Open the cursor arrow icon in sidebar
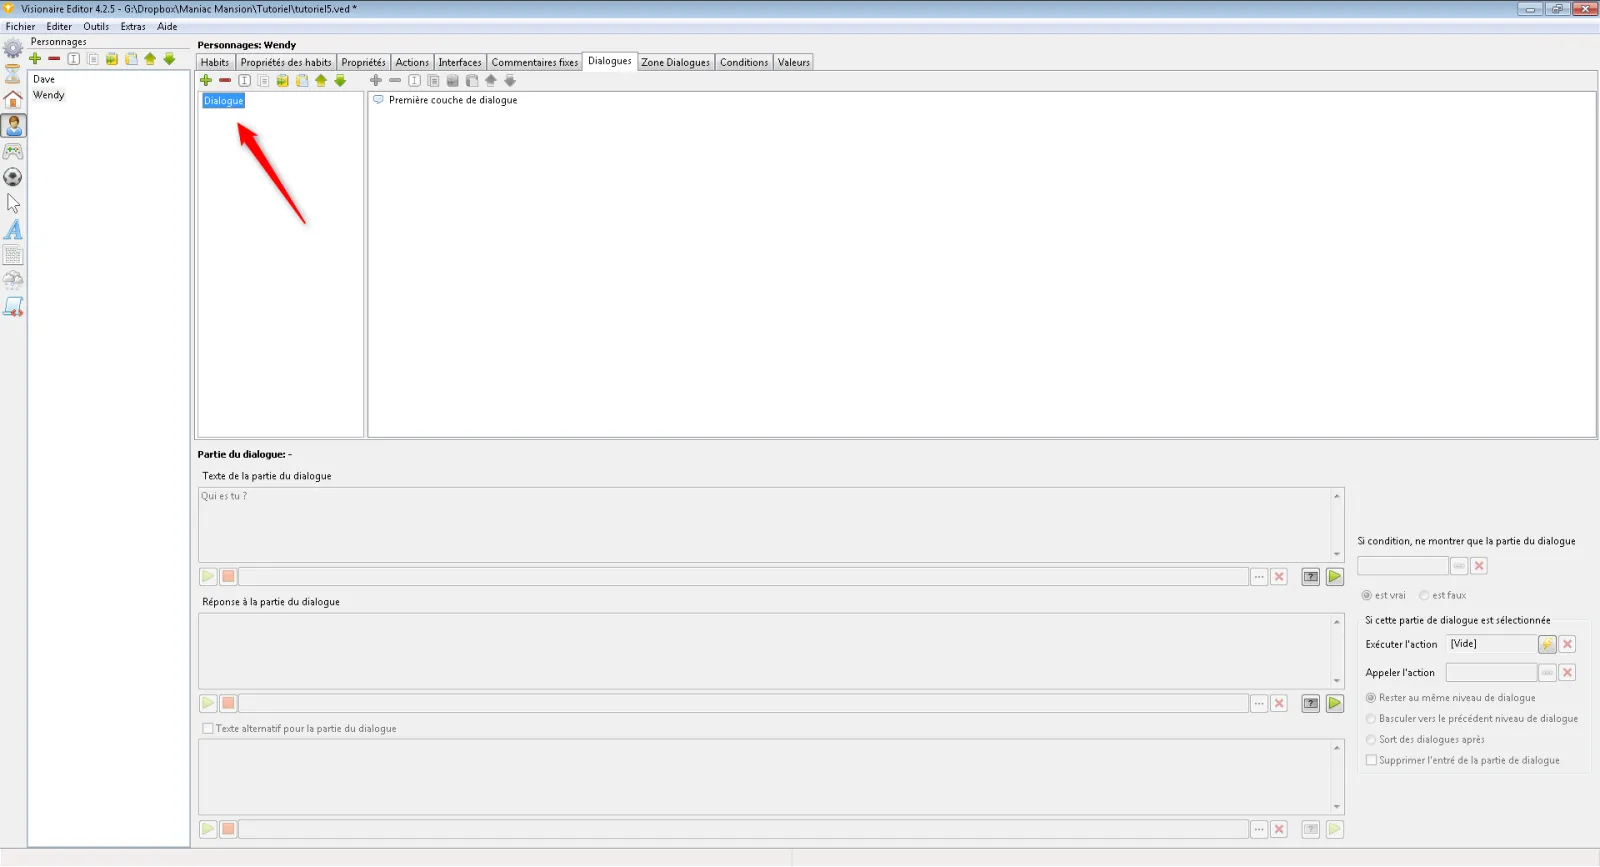This screenshot has height=867, width=1600. 13,203
